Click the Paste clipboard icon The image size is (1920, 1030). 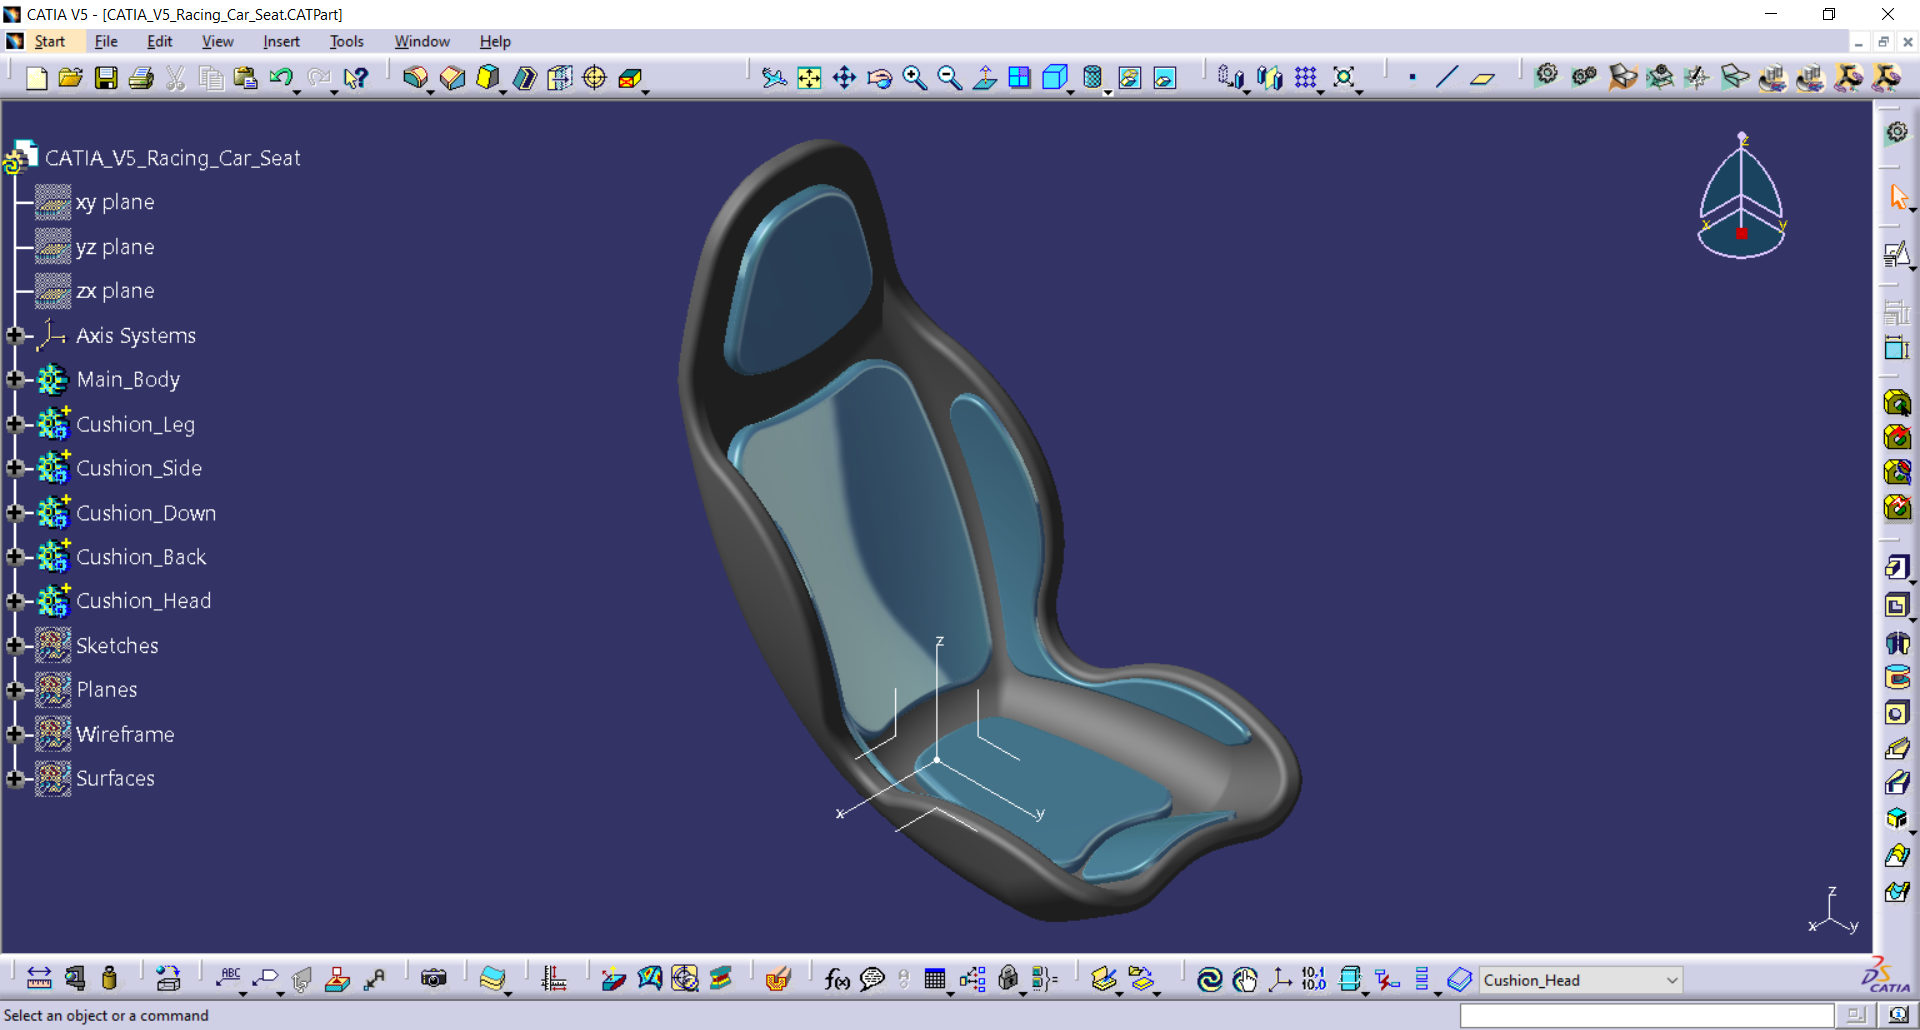tap(245, 78)
